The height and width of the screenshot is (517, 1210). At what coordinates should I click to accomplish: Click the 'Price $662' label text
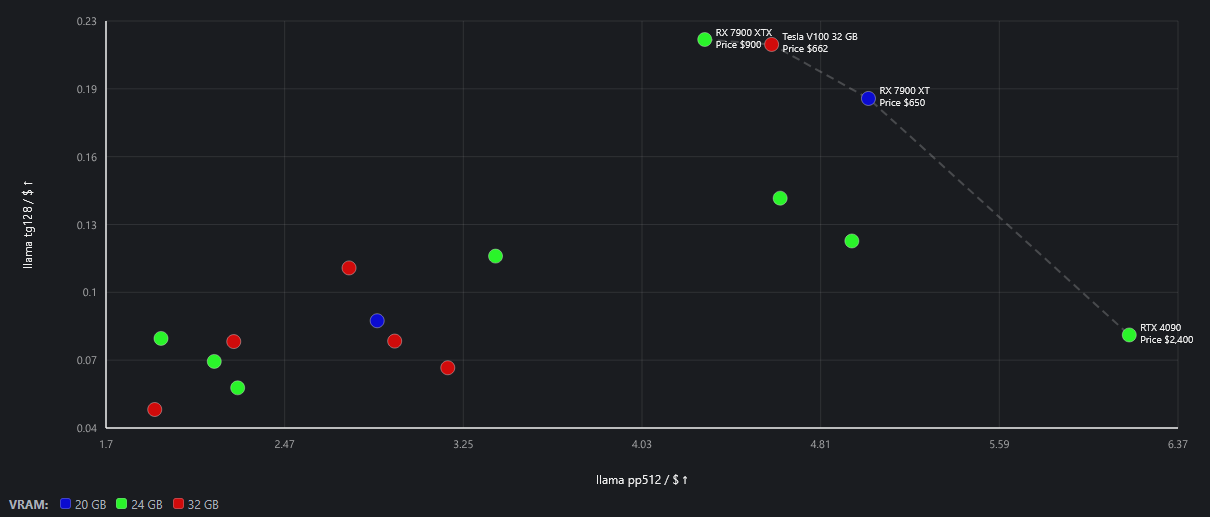[x=805, y=49]
